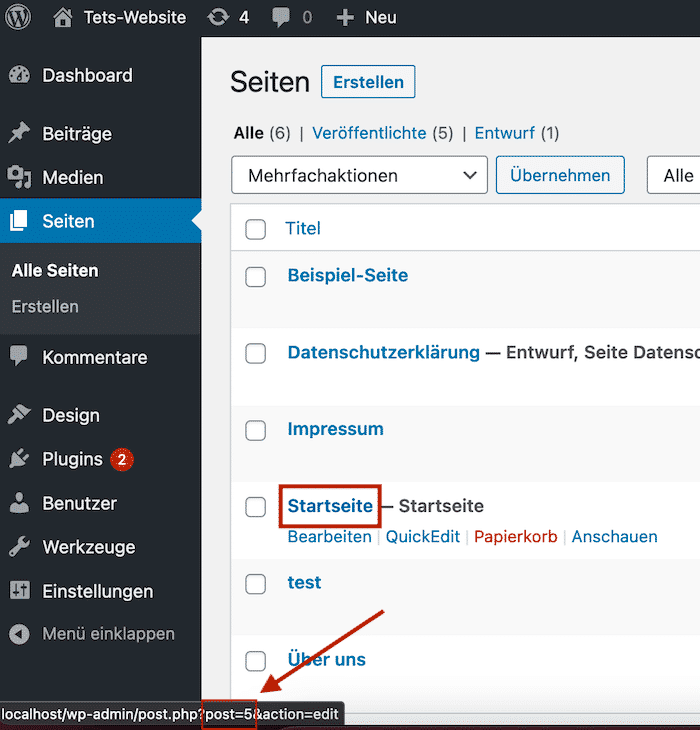
Task: Click the Einstellungen sliders icon
Action: (19, 591)
